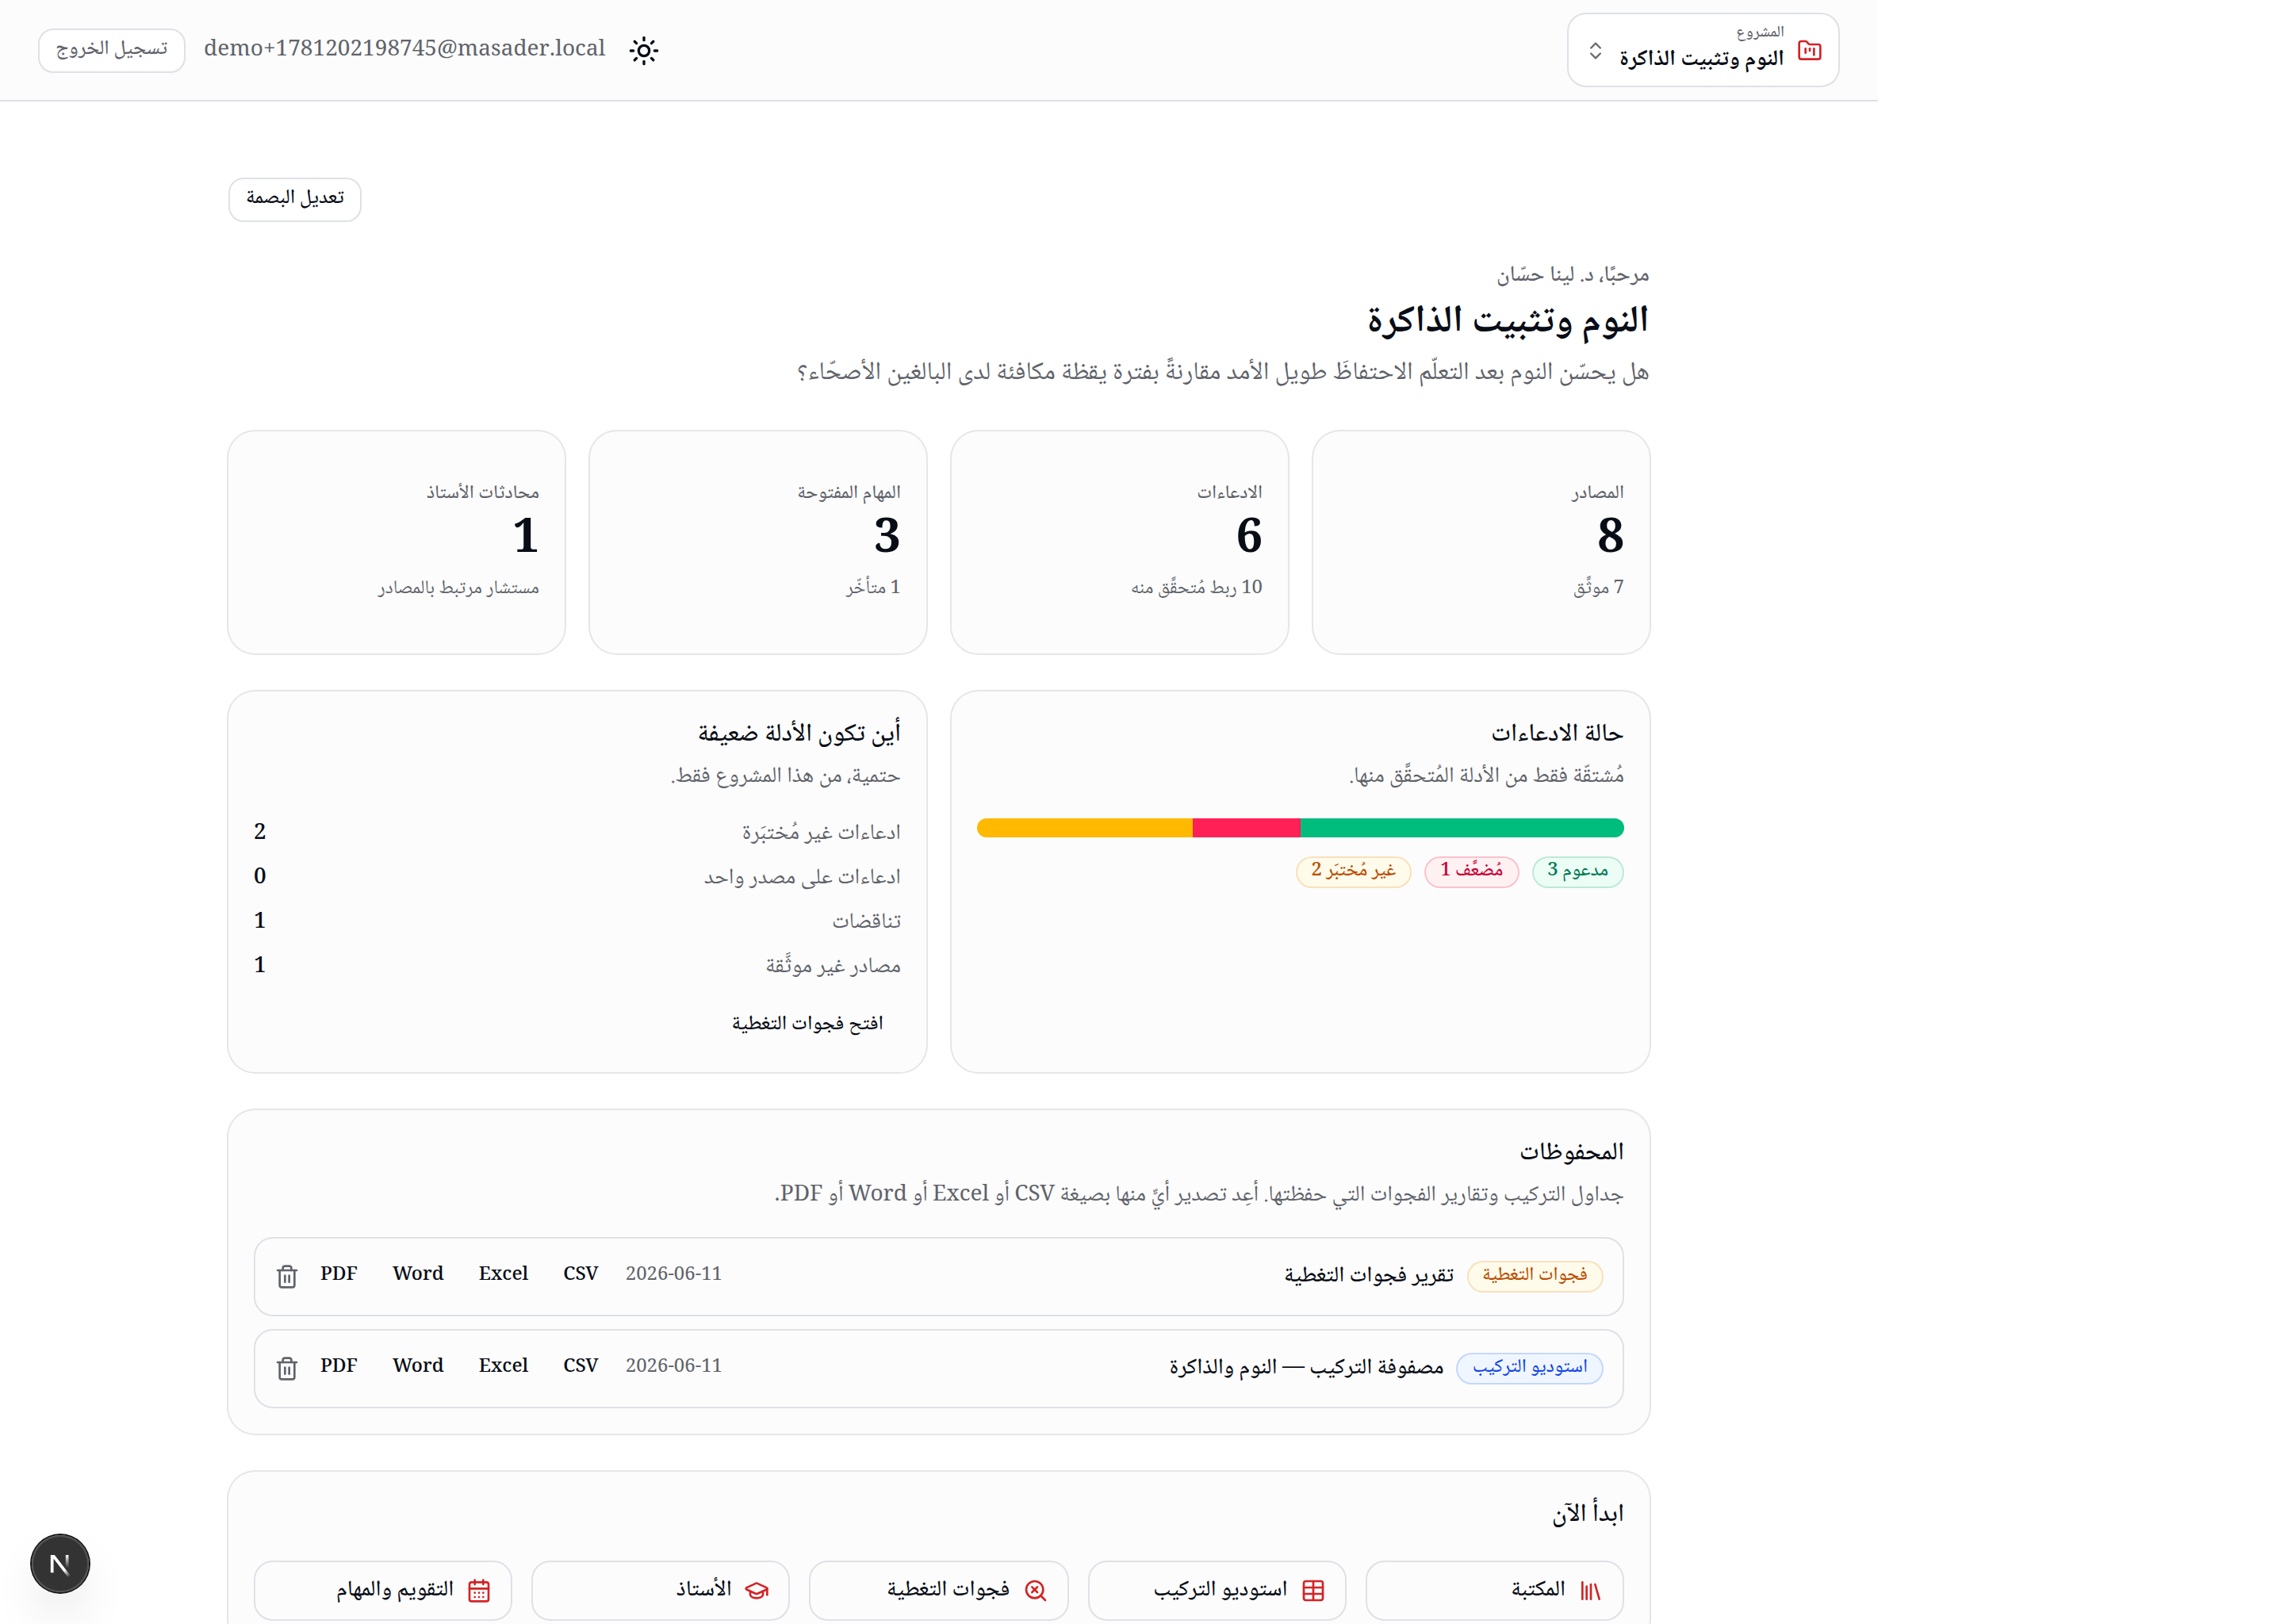The height and width of the screenshot is (1624, 2284).
Task: Click the calendar icon
Action: (479, 1591)
